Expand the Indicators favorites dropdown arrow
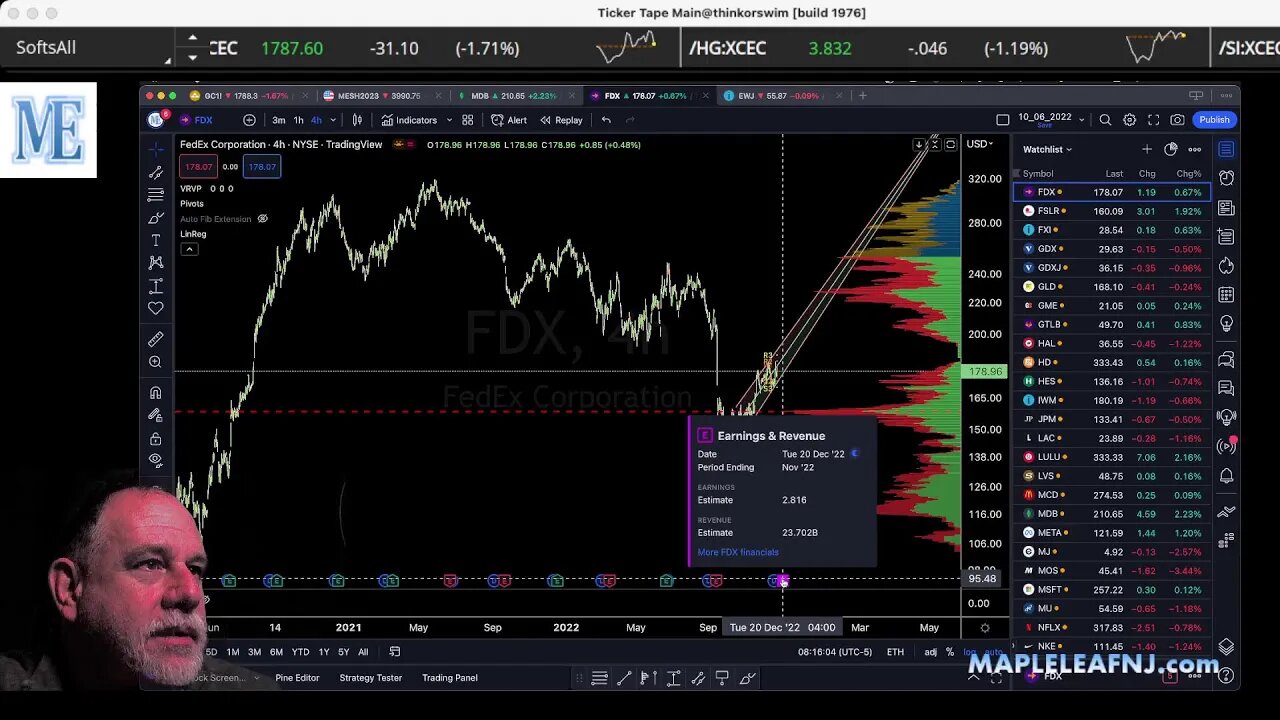 (449, 120)
